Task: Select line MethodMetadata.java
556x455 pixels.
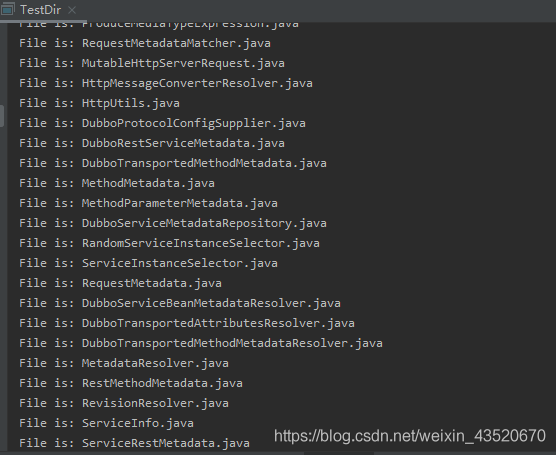Action: pos(117,183)
